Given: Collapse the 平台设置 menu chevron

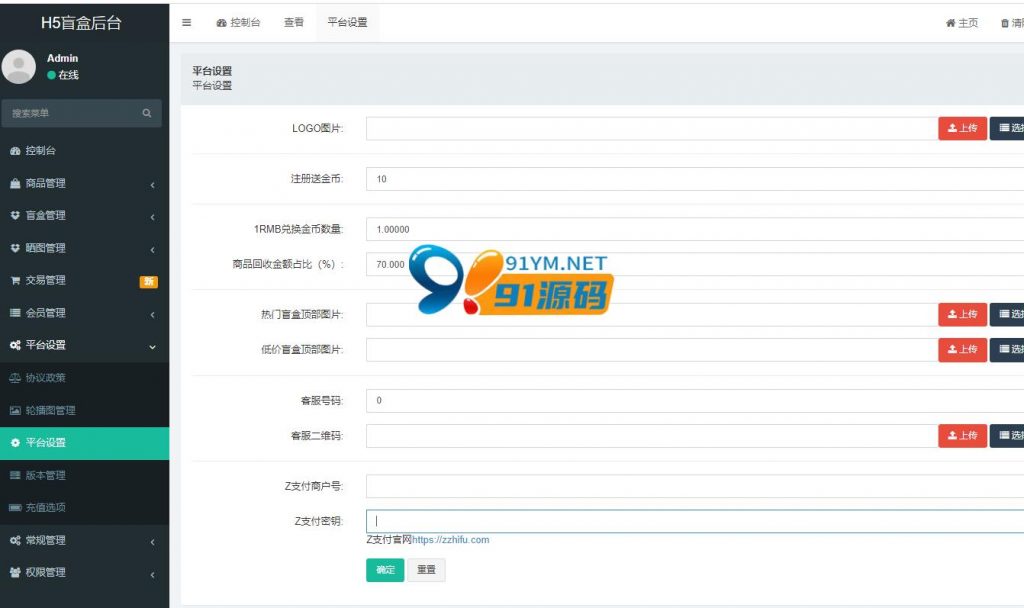Looking at the screenshot, I should point(152,347).
